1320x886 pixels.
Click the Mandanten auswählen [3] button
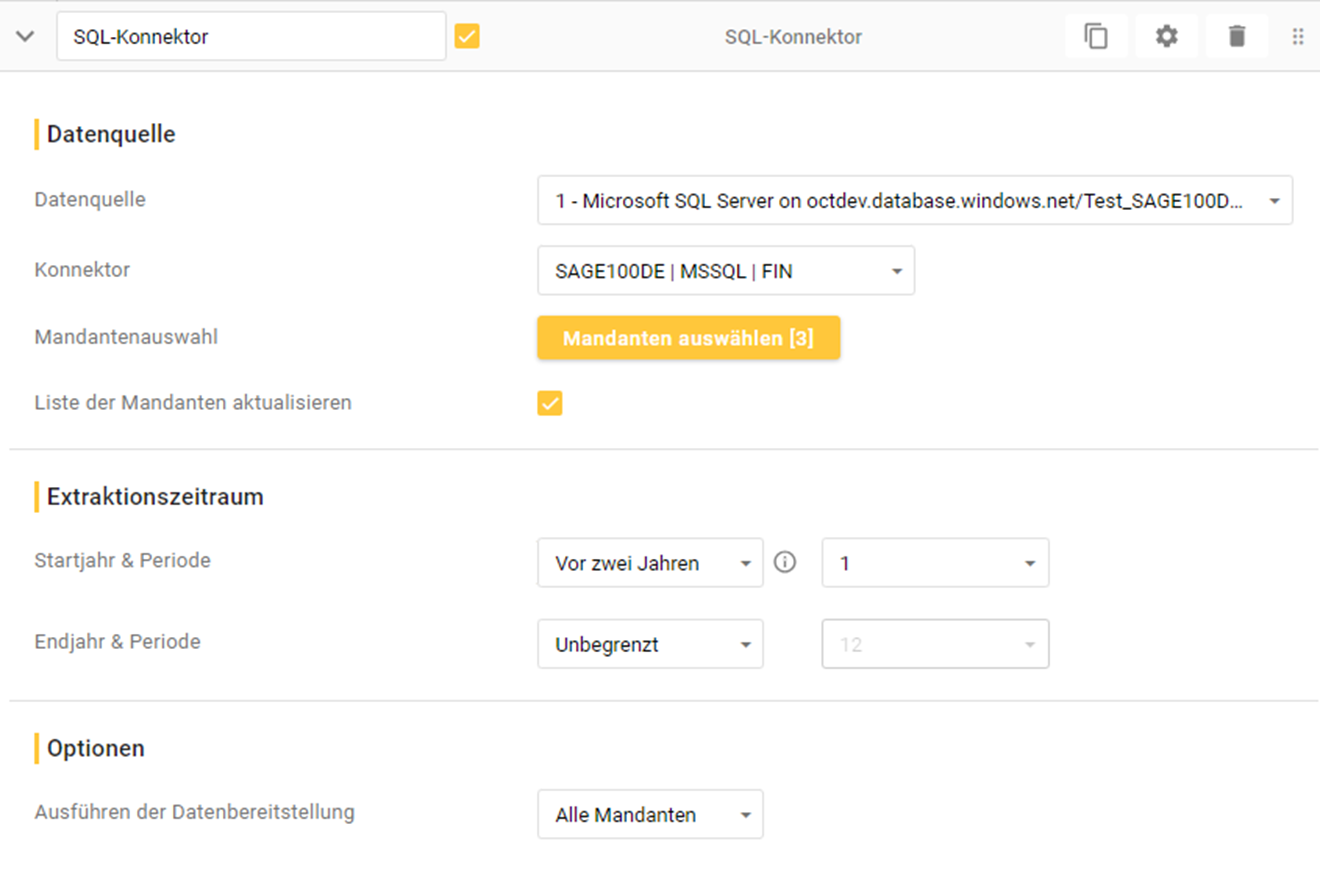click(688, 338)
